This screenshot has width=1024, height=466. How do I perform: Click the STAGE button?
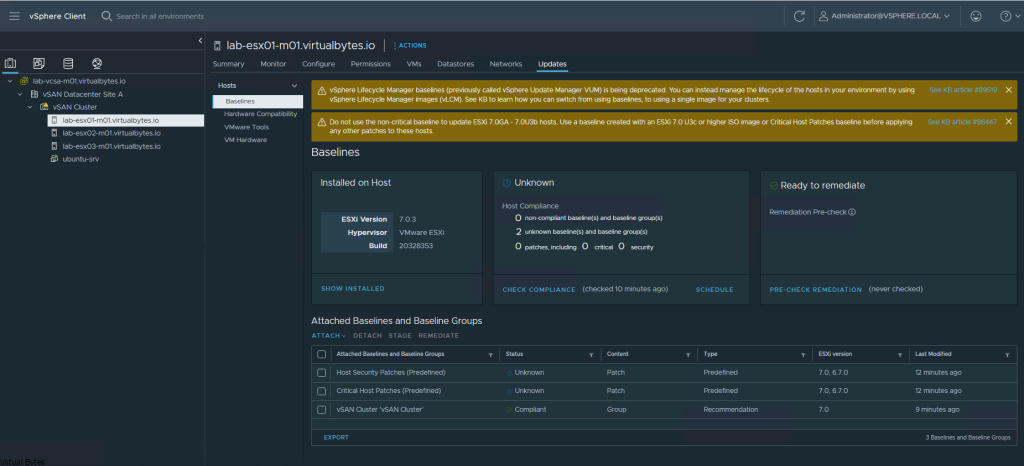point(400,336)
